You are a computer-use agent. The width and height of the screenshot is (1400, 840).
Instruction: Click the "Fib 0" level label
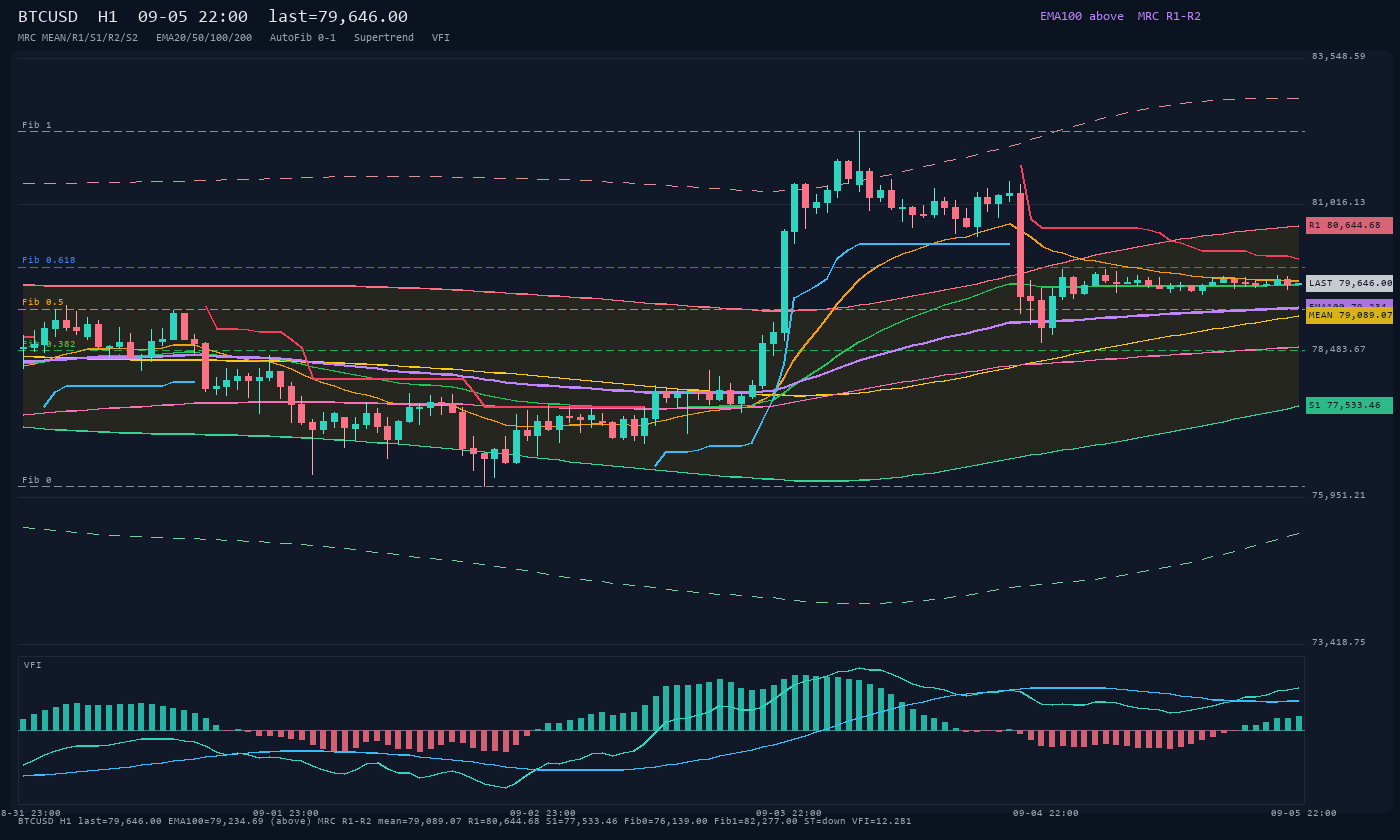[37, 480]
